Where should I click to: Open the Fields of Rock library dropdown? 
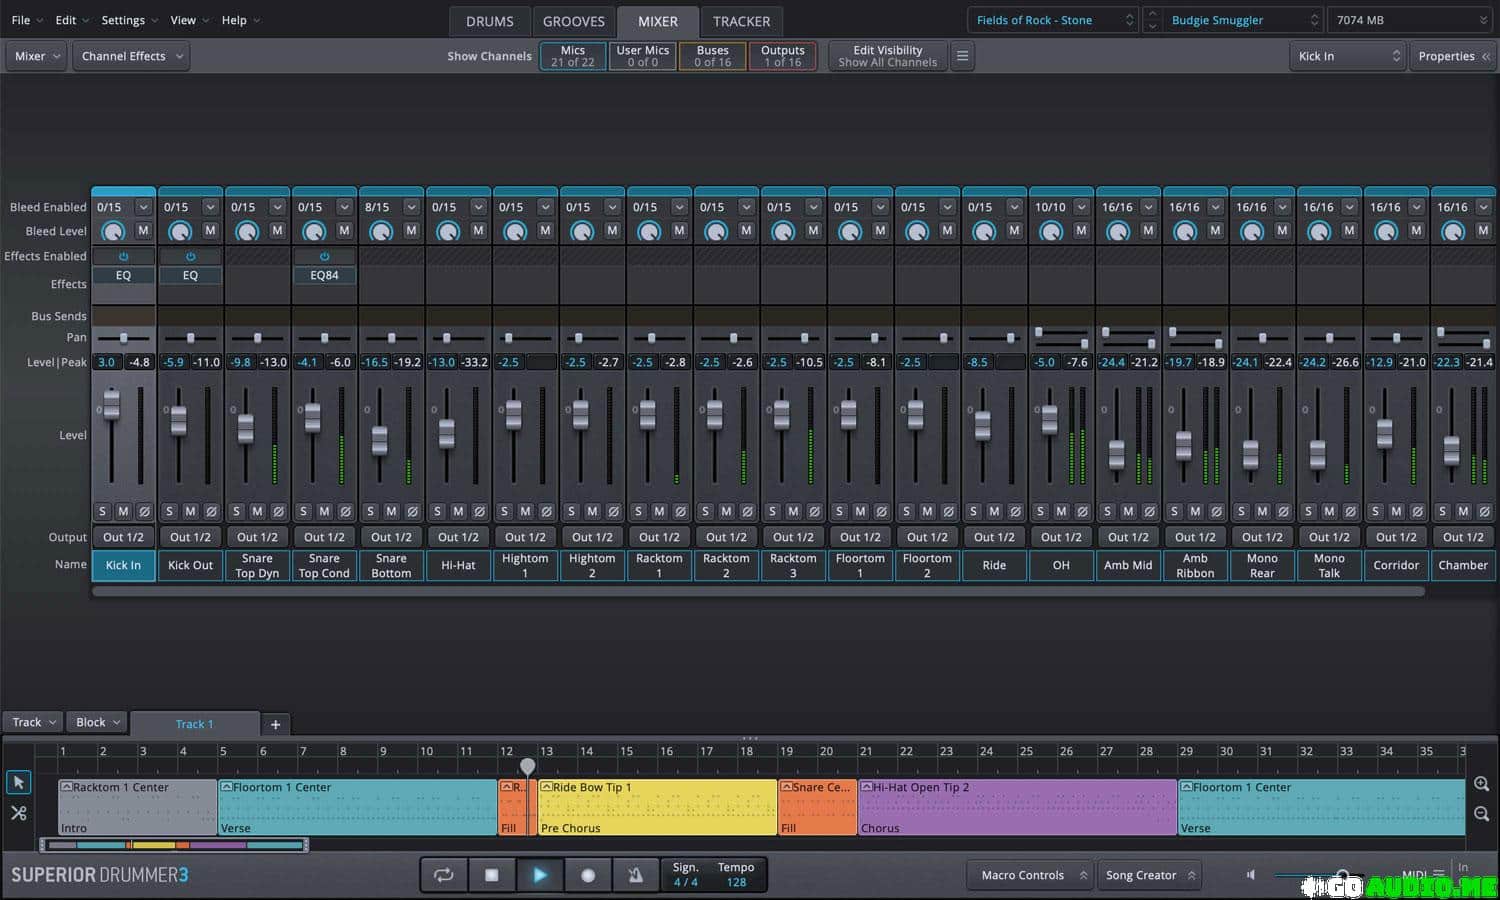pyautogui.click(x=1052, y=20)
